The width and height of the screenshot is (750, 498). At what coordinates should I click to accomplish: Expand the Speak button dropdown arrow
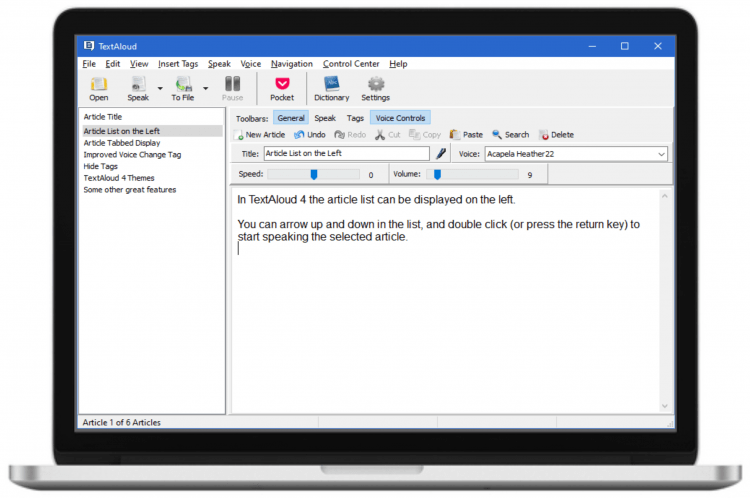point(160,88)
